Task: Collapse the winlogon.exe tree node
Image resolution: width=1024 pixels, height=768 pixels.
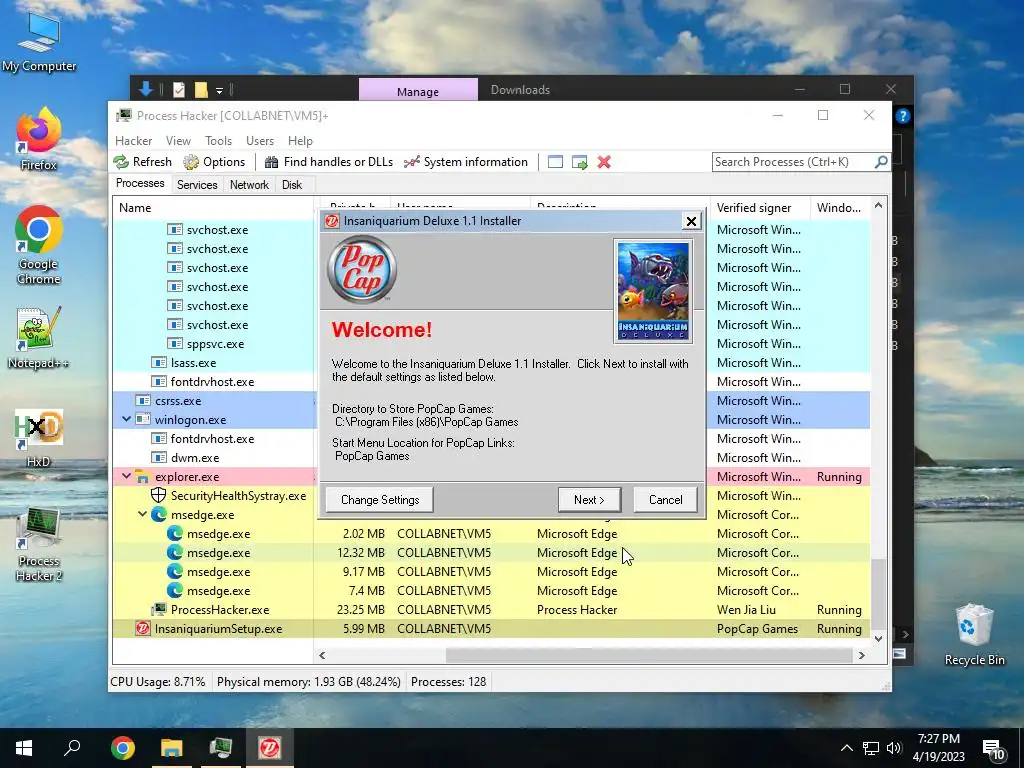Action: point(126,419)
